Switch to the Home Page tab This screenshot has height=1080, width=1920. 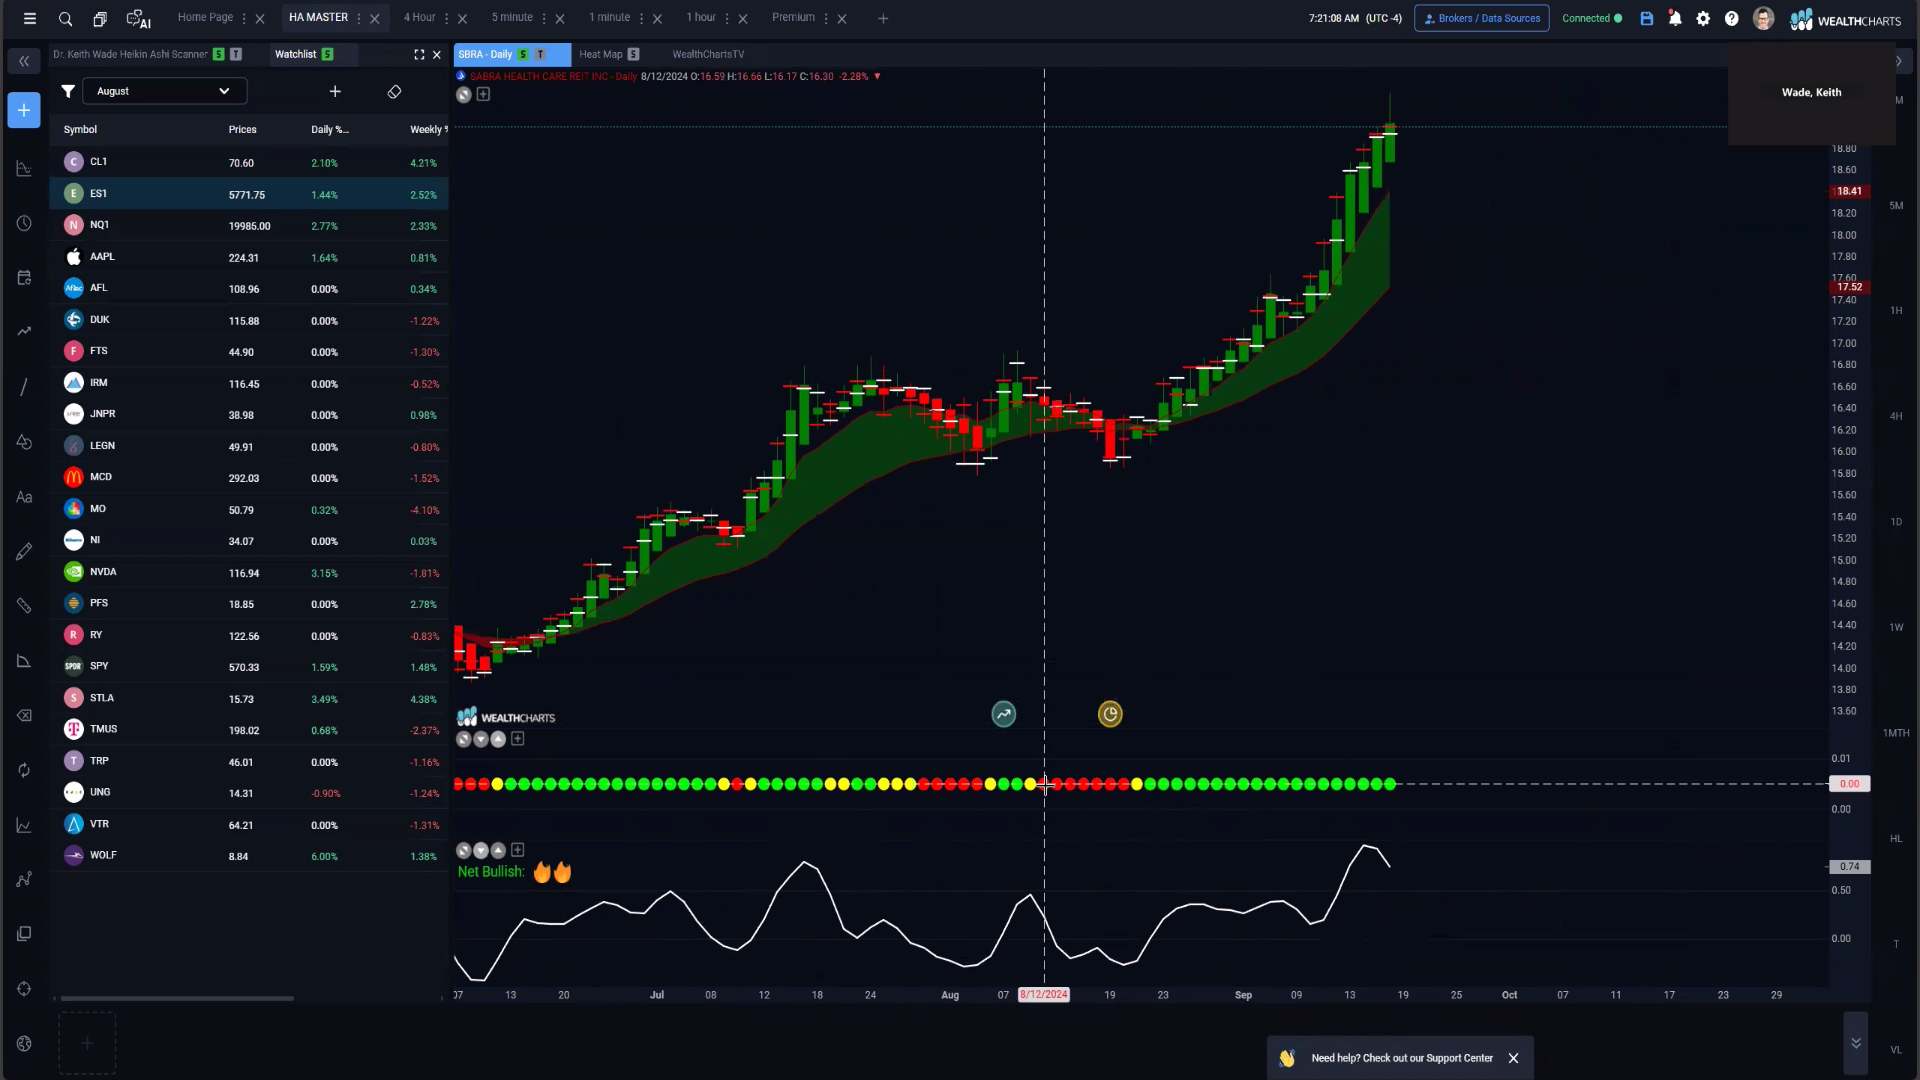click(x=205, y=18)
